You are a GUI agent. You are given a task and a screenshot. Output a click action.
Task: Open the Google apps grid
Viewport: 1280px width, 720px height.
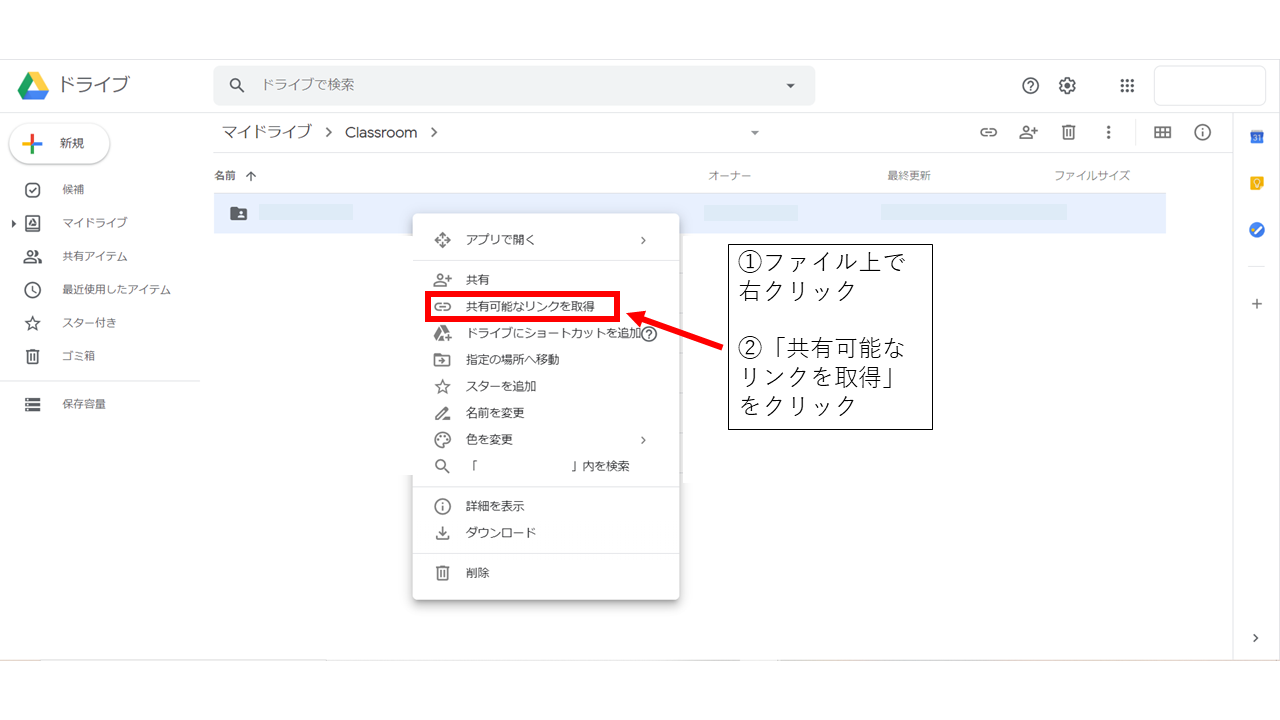click(x=1127, y=86)
